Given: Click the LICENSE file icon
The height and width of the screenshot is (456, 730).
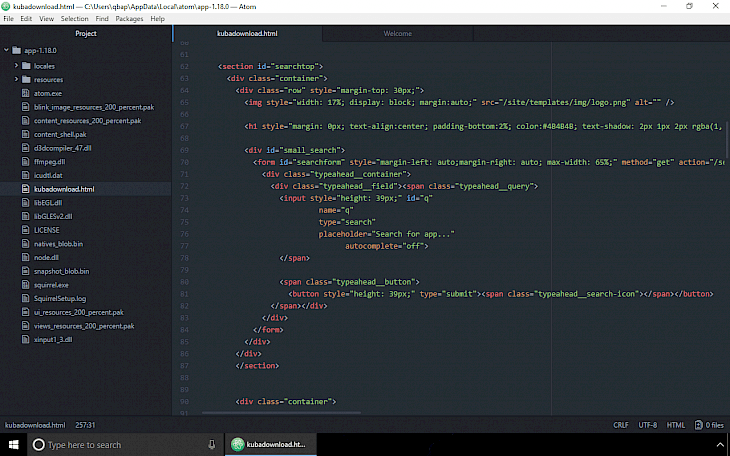Looking at the screenshot, I should pyautogui.click(x=26, y=230).
